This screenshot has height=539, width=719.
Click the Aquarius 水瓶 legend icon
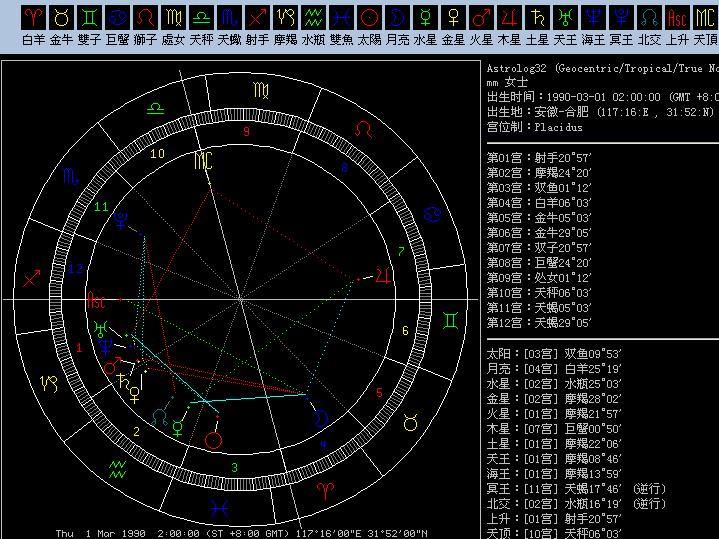[x=313, y=17]
